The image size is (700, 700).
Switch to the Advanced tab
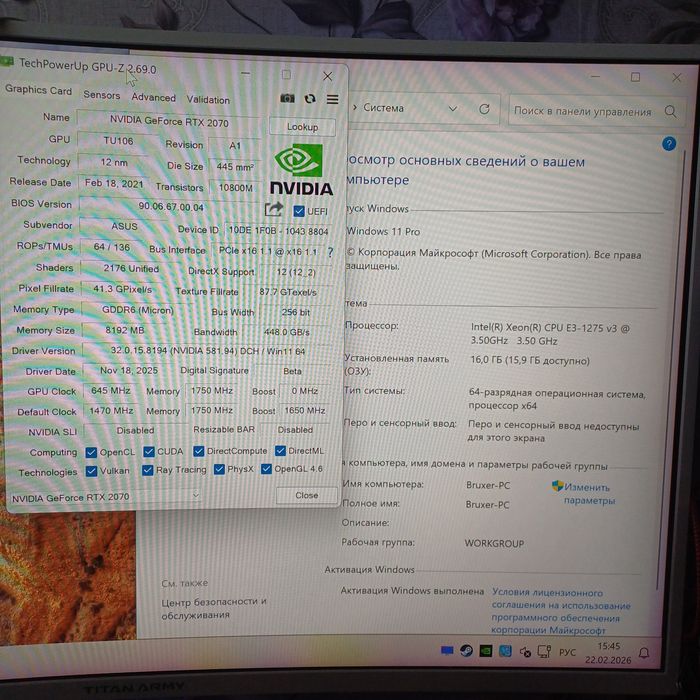[154, 97]
